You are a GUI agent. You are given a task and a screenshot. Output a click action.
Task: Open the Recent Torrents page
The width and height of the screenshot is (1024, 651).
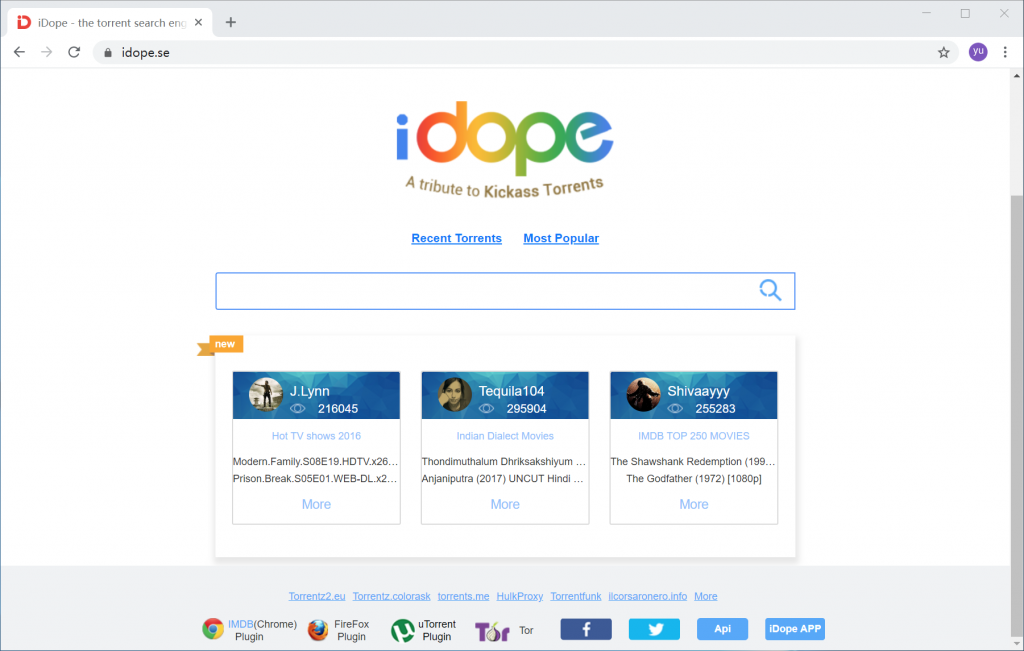(x=456, y=238)
